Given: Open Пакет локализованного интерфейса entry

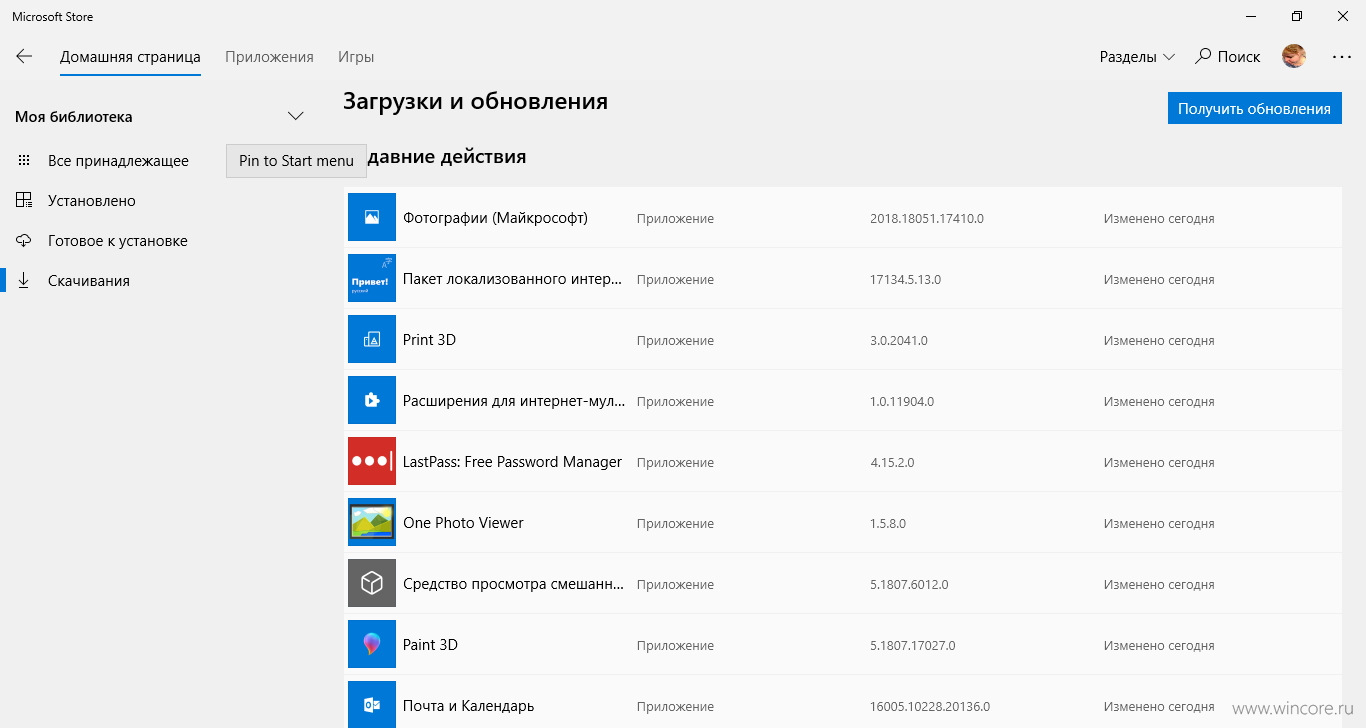Looking at the screenshot, I should point(514,279).
